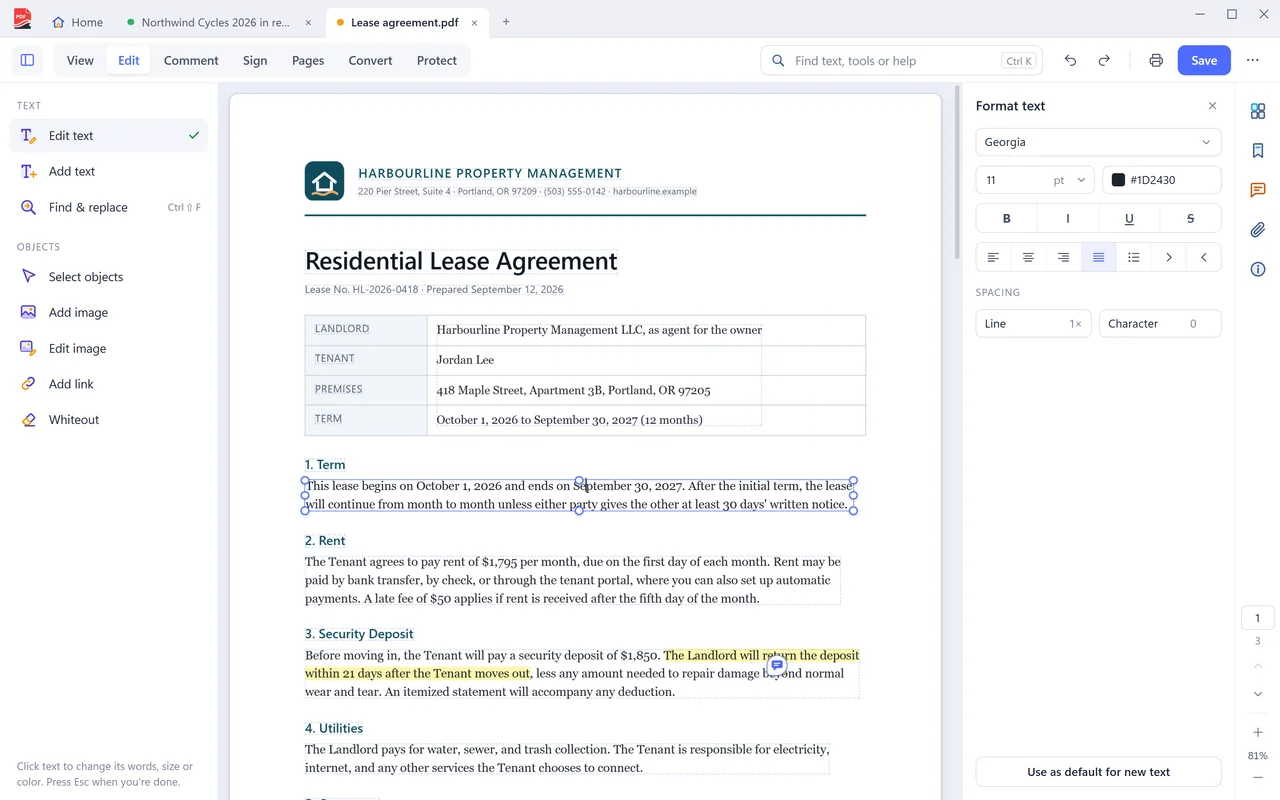Open the tools grid in the right rail
1280x800 pixels.
coord(1258,111)
